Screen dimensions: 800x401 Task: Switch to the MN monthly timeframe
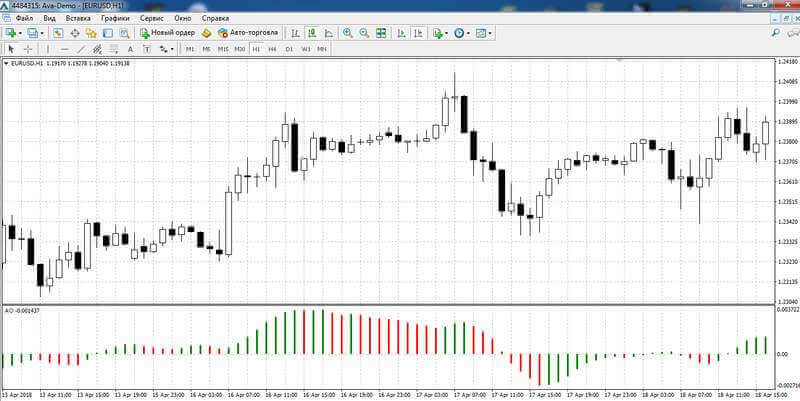coord(322,49)
